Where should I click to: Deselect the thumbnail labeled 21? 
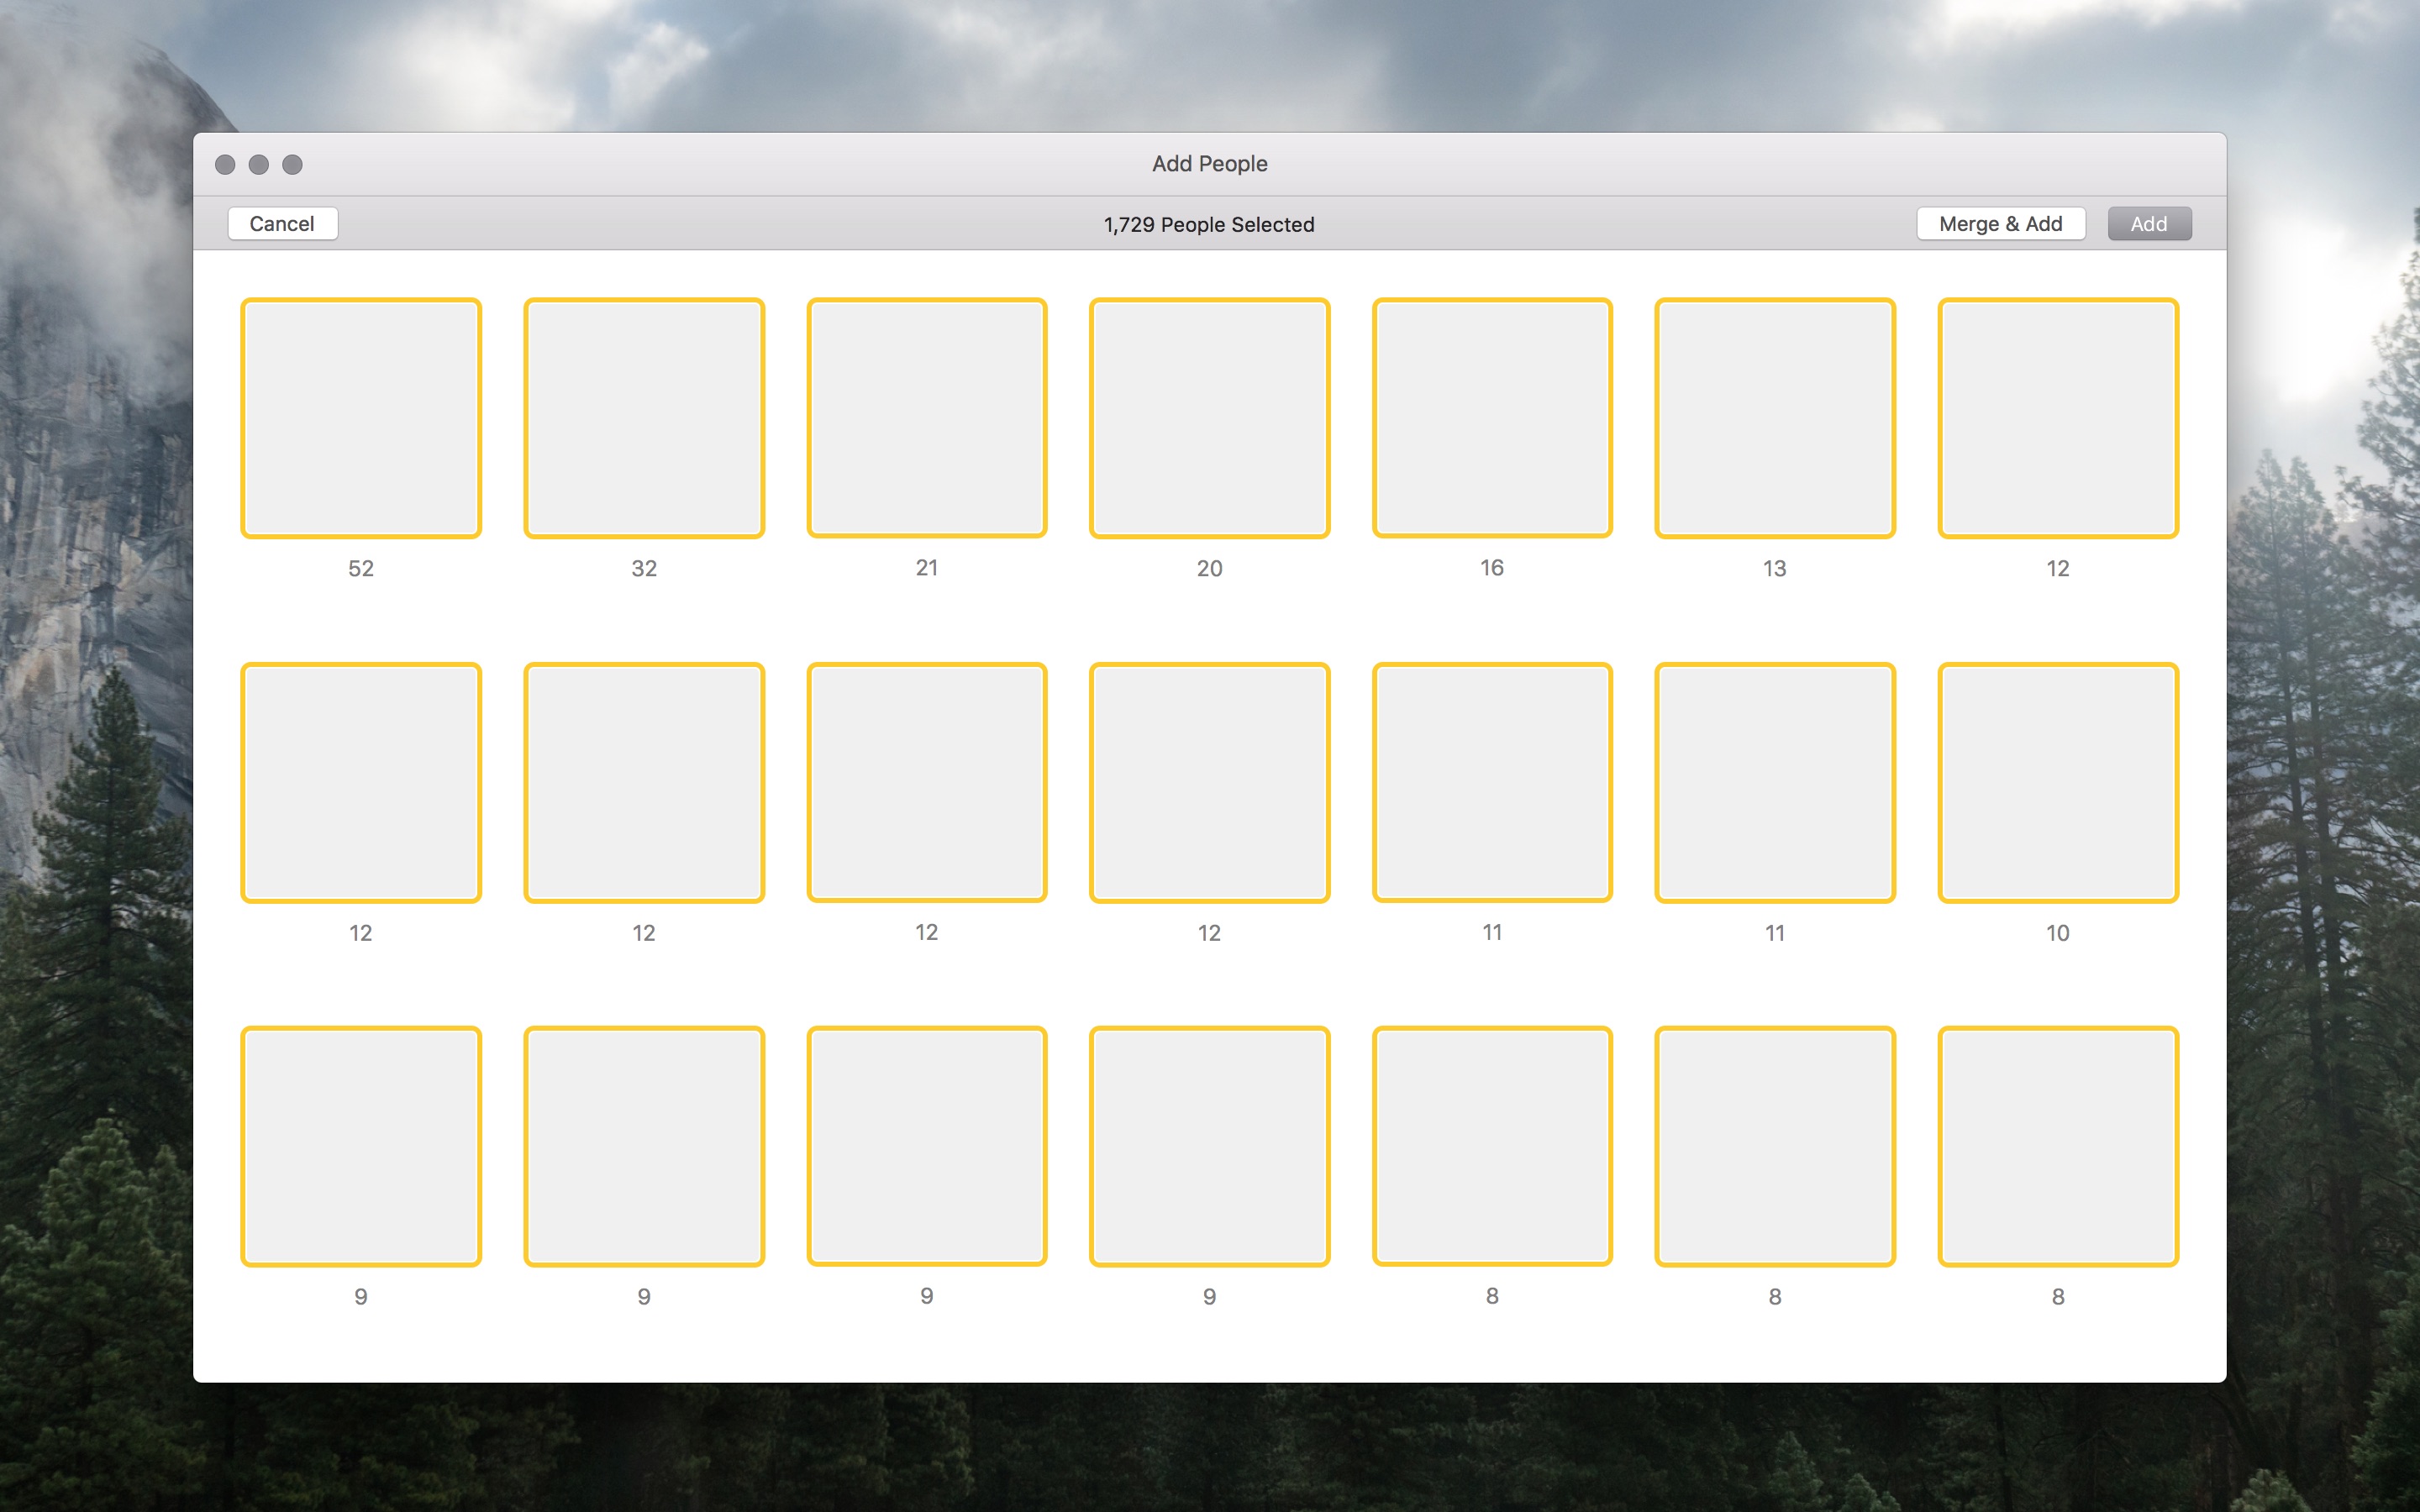927,418
